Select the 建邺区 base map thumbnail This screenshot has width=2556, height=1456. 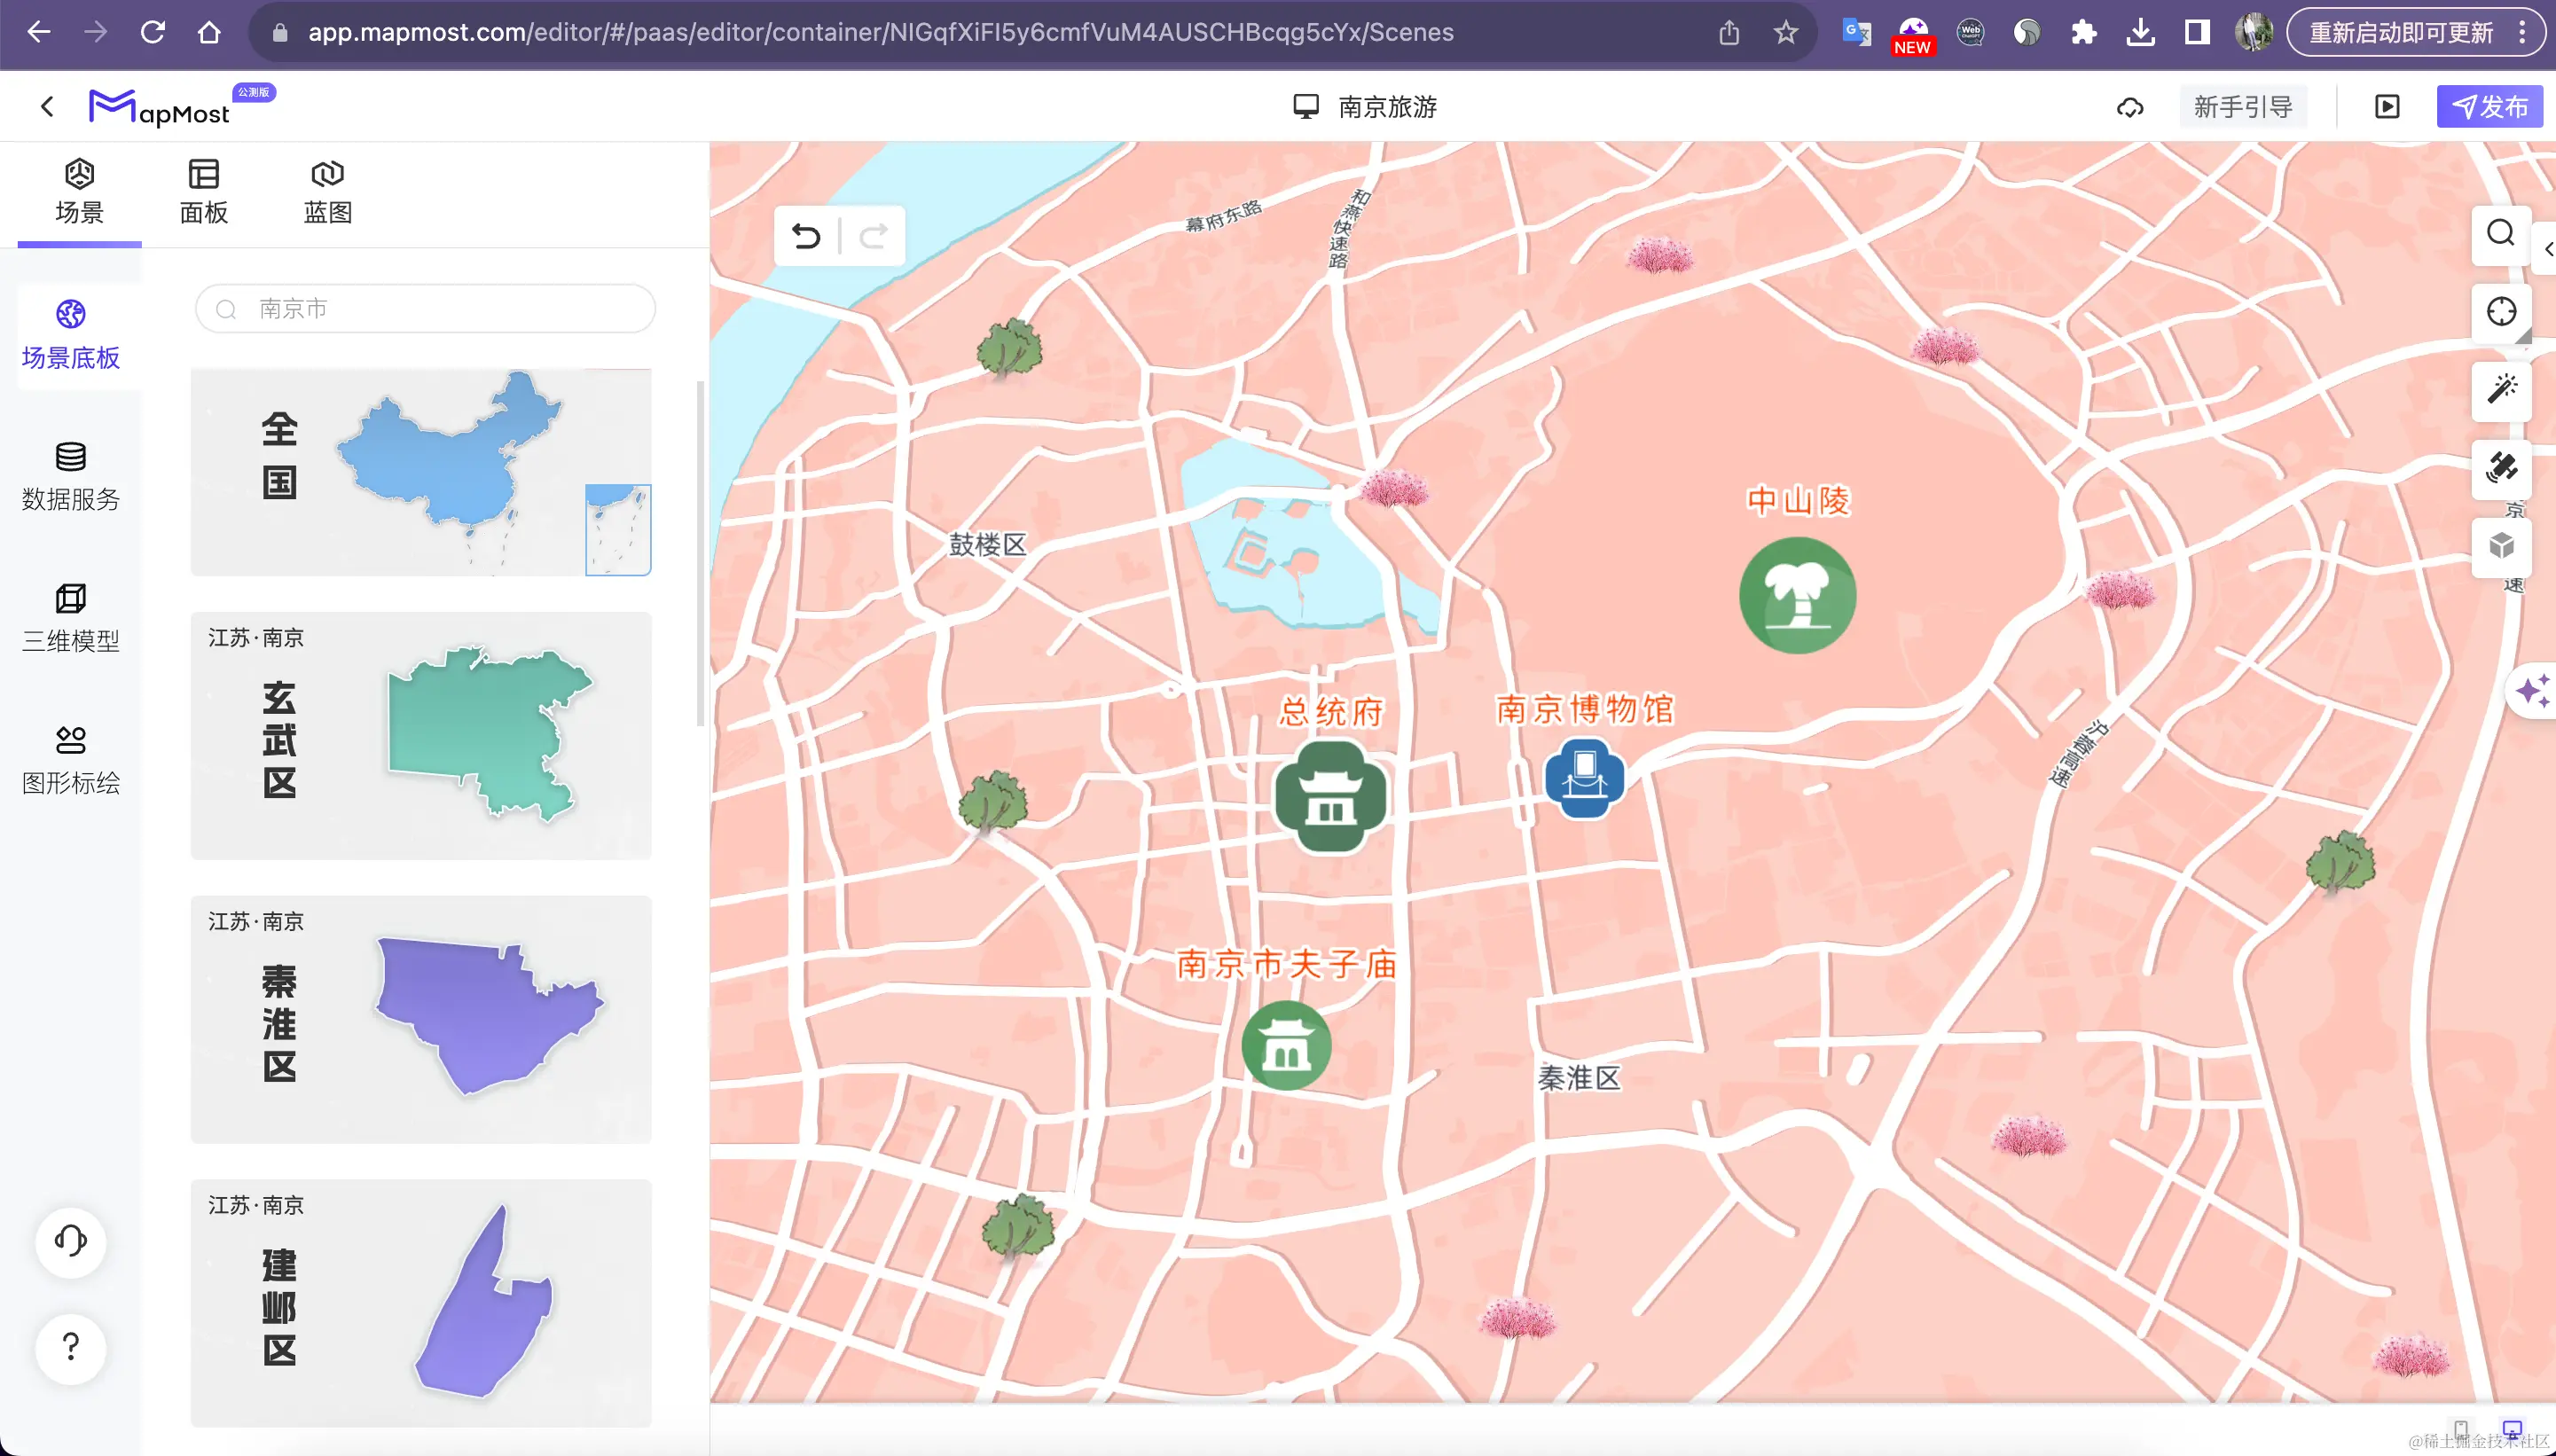coord(421,1303)
